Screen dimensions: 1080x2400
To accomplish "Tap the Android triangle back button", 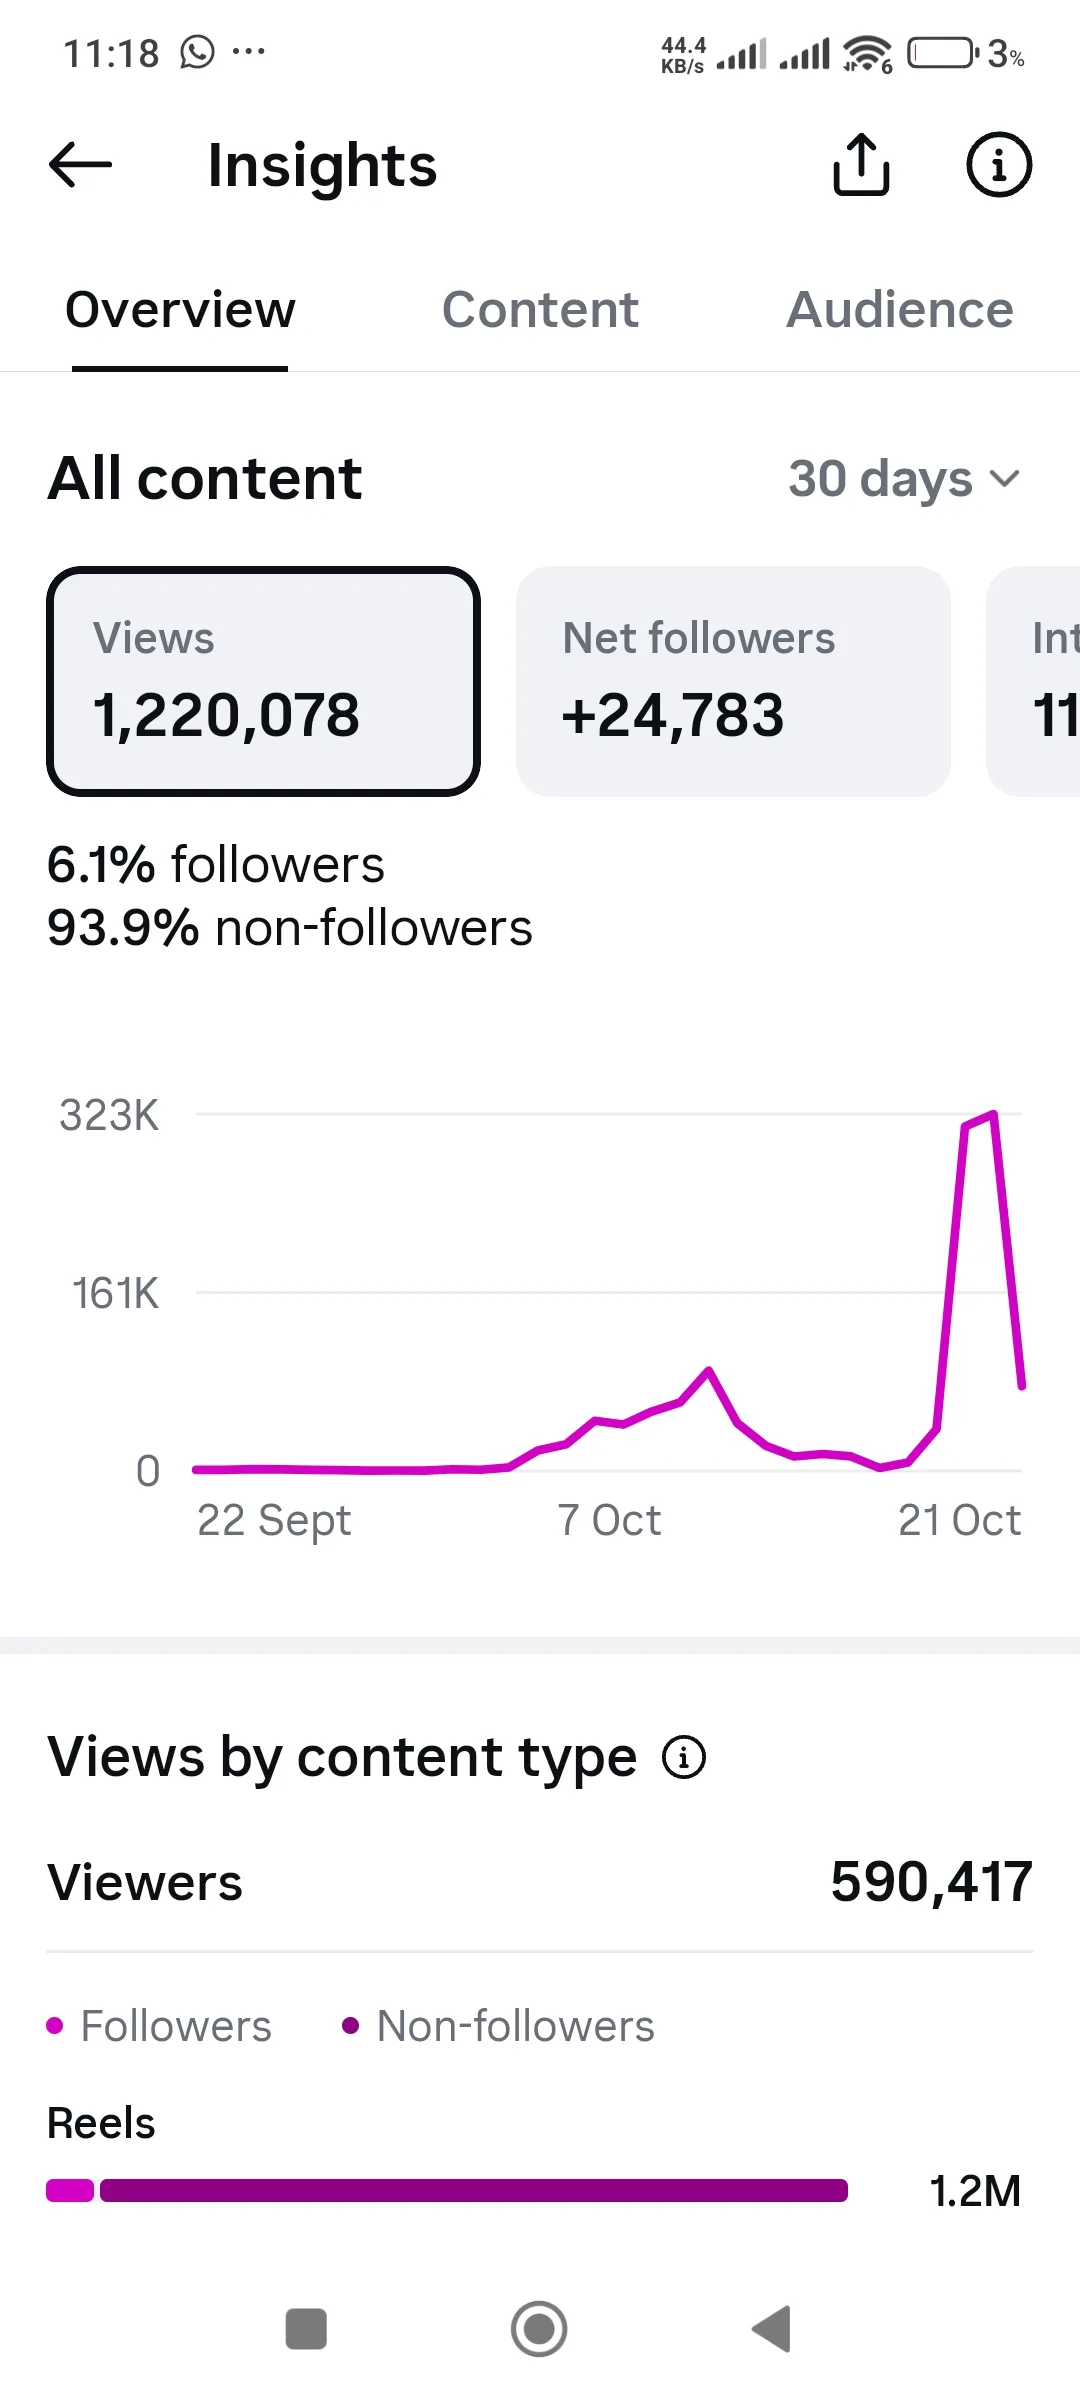I will click(x=772, y=2329).
